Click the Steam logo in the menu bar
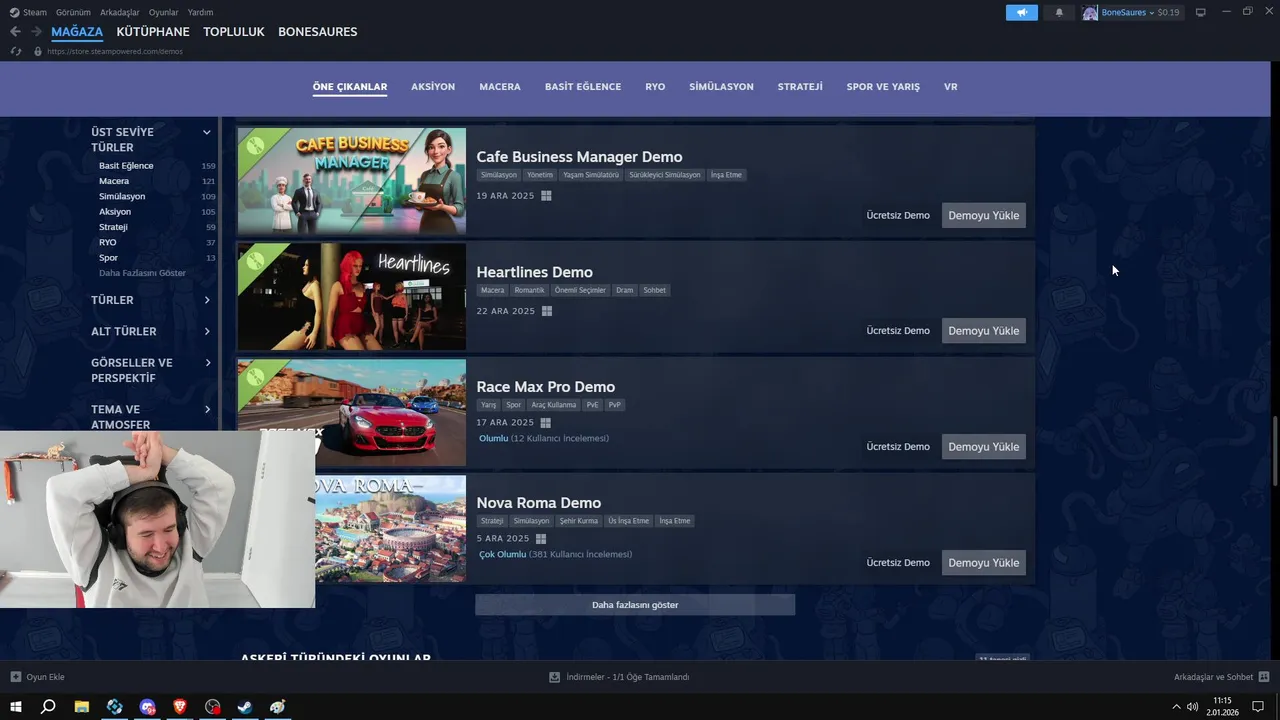This screenshot has height=720, width=1280. [14, 13]
